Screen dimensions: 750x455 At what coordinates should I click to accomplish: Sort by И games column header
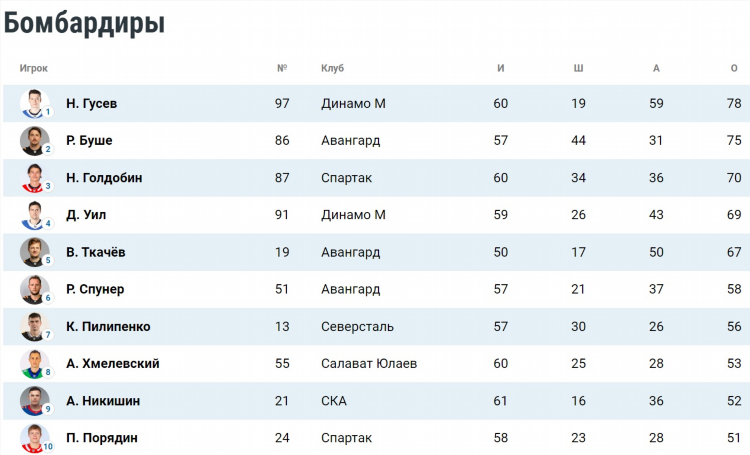click(x=500, y=68)
